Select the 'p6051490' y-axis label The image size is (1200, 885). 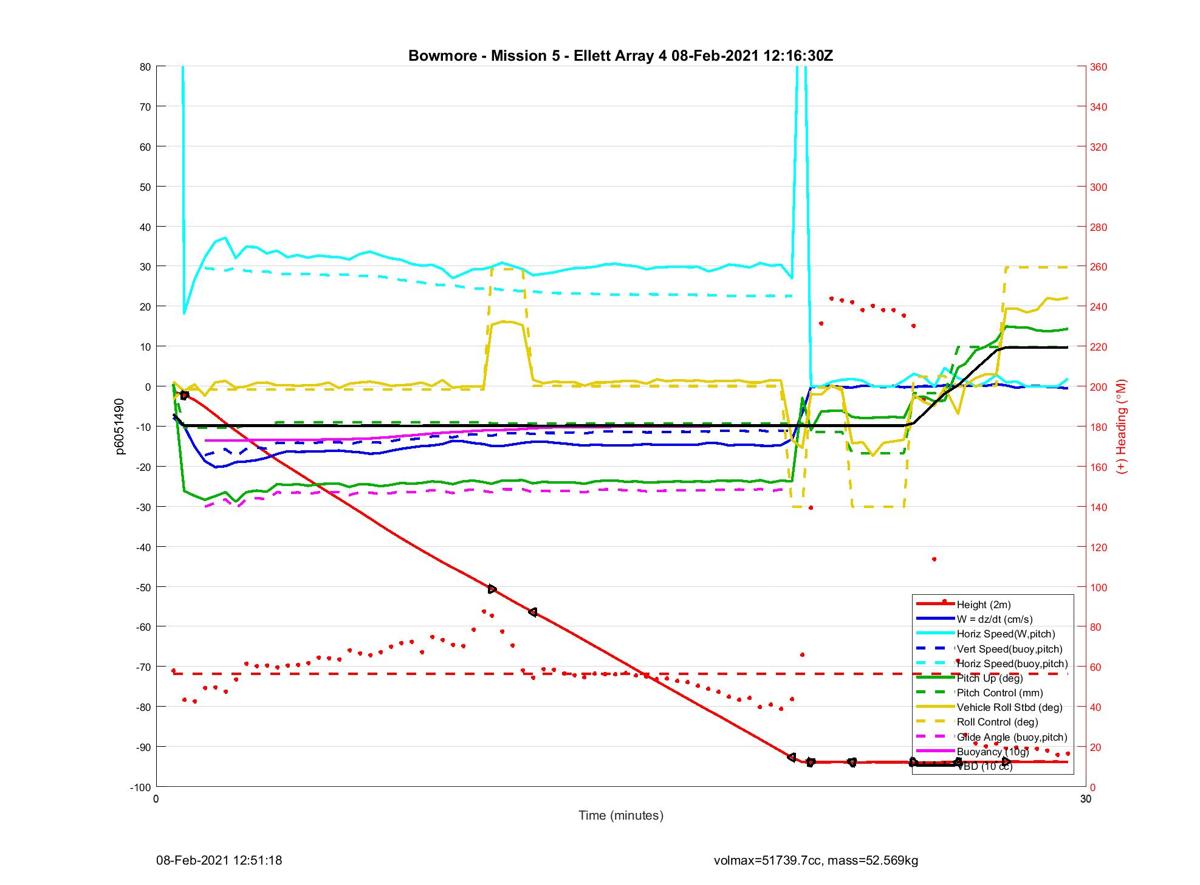118,427
